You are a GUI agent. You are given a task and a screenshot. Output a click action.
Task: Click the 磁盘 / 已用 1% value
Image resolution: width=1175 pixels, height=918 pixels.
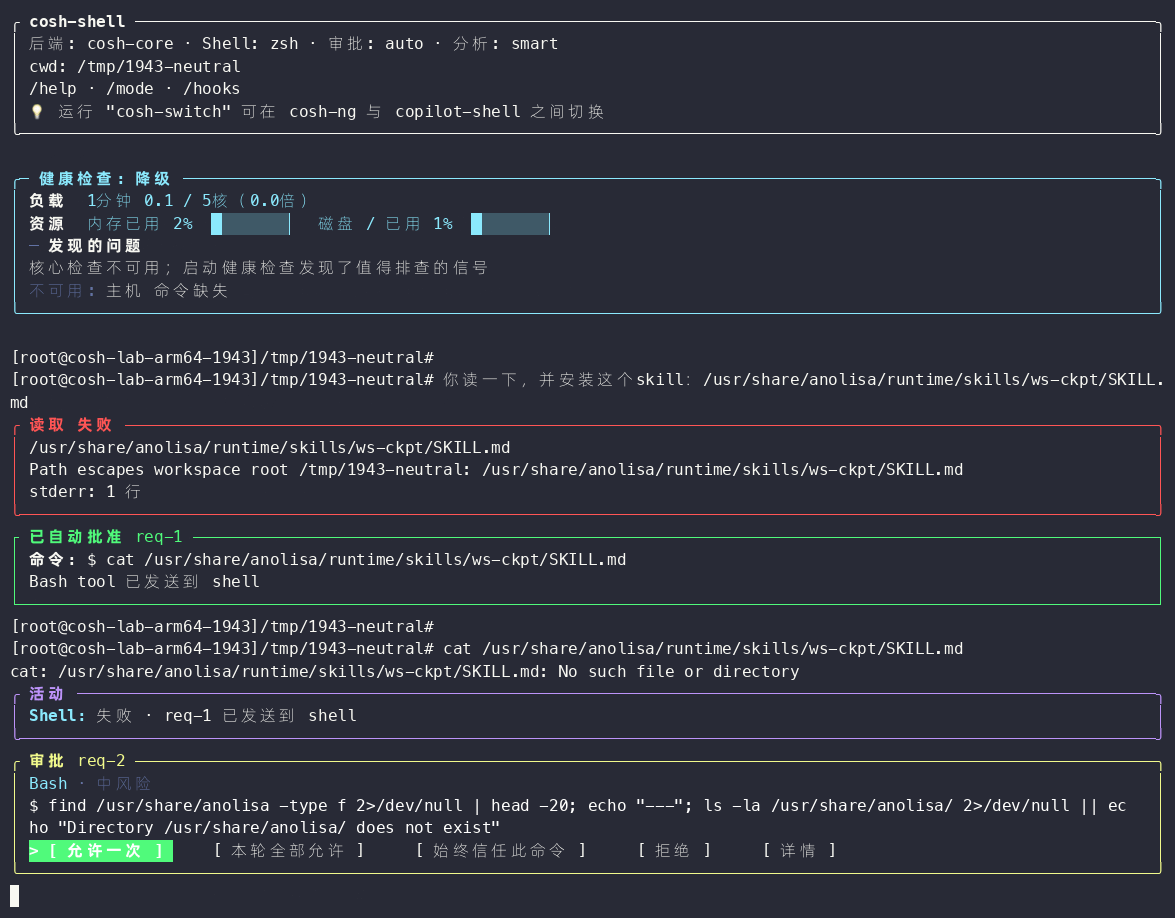385,224
